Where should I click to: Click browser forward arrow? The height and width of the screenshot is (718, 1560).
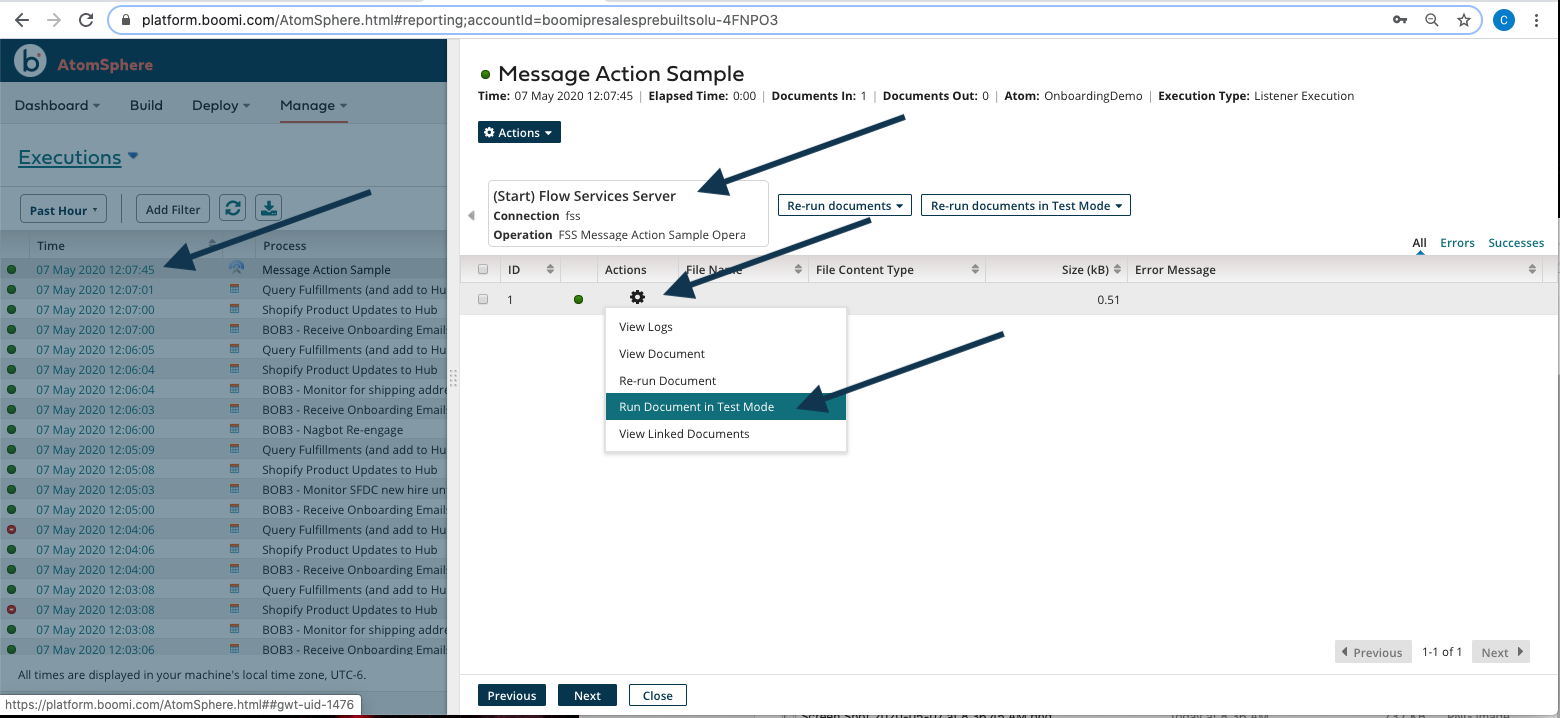click(54, 20)
